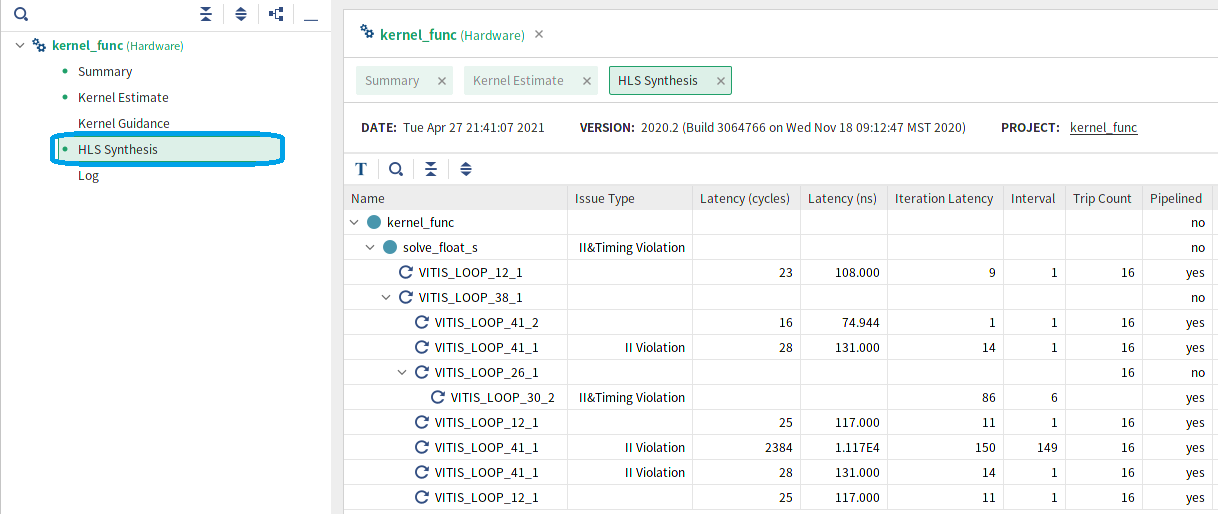
Task: Select Kernel Guidance in the sidebar
Action: coord(124,123)
